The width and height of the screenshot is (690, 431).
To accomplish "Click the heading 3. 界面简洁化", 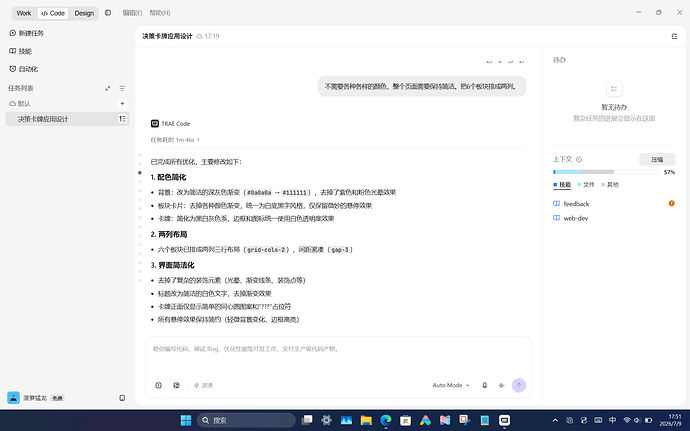I will point(172,265).
